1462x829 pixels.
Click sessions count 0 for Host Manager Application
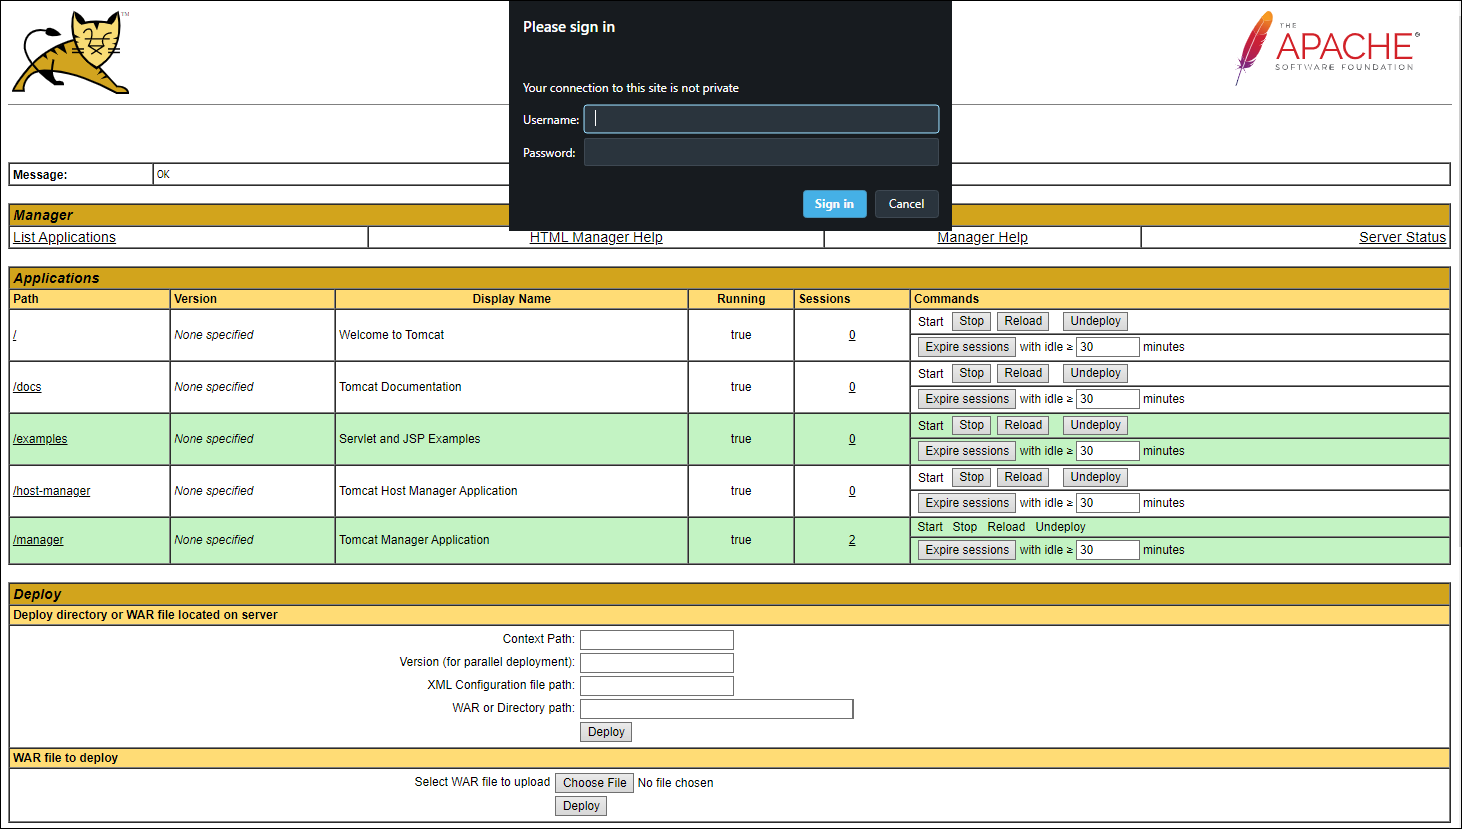coord(852,491)
